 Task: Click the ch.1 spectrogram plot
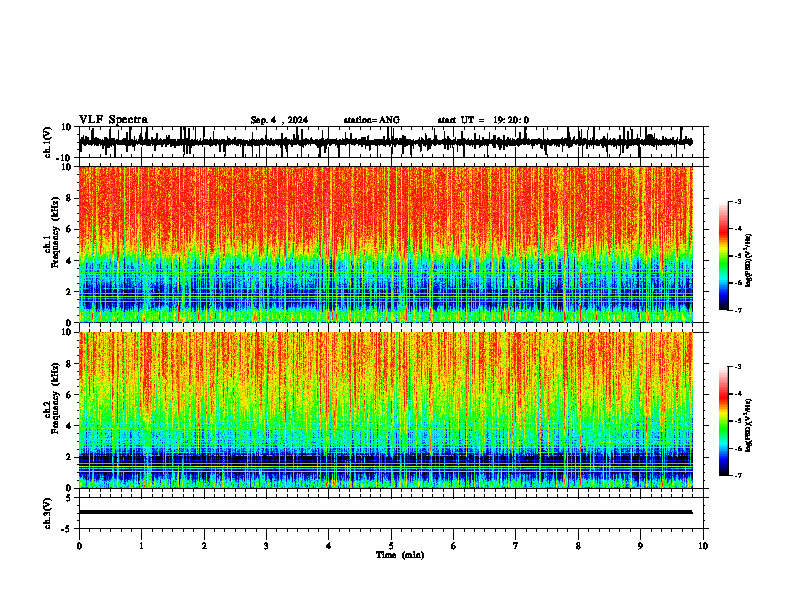coord(386,244)
